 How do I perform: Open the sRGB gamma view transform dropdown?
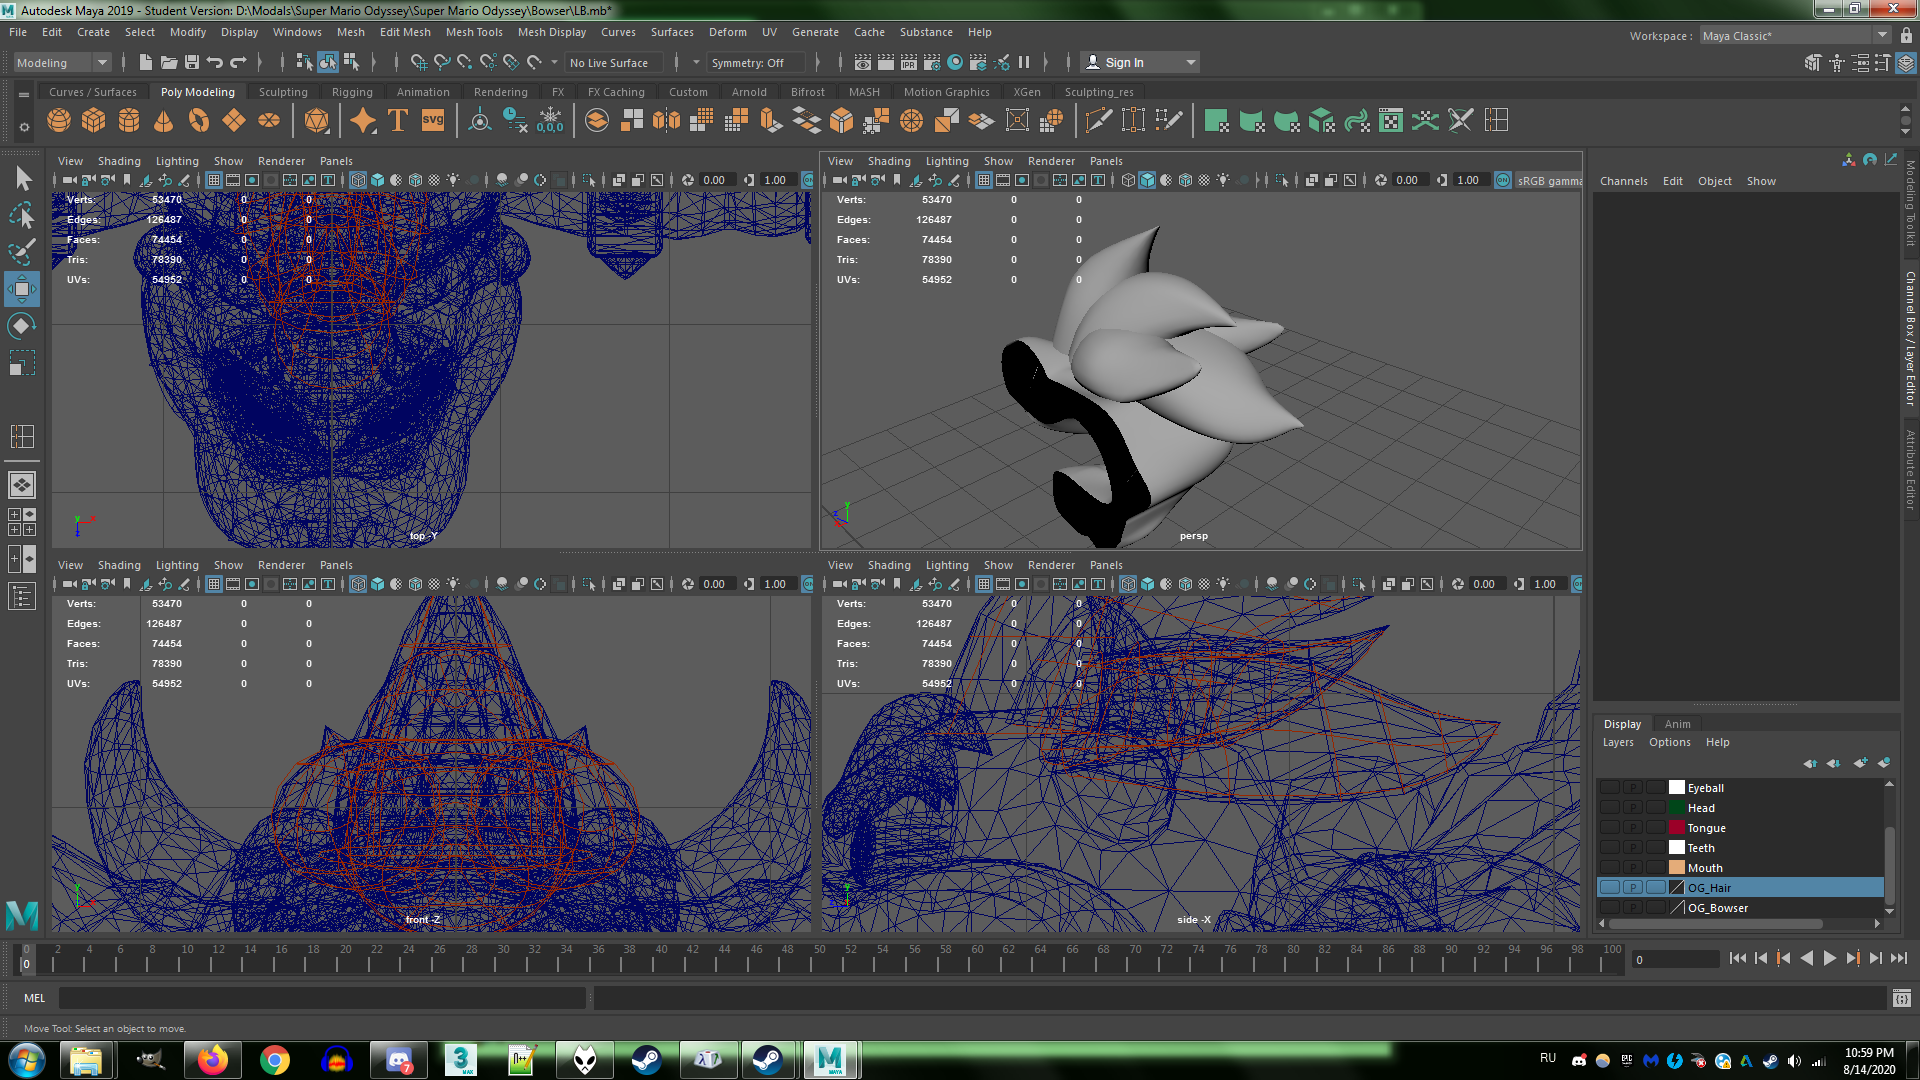pos(1548,181)
